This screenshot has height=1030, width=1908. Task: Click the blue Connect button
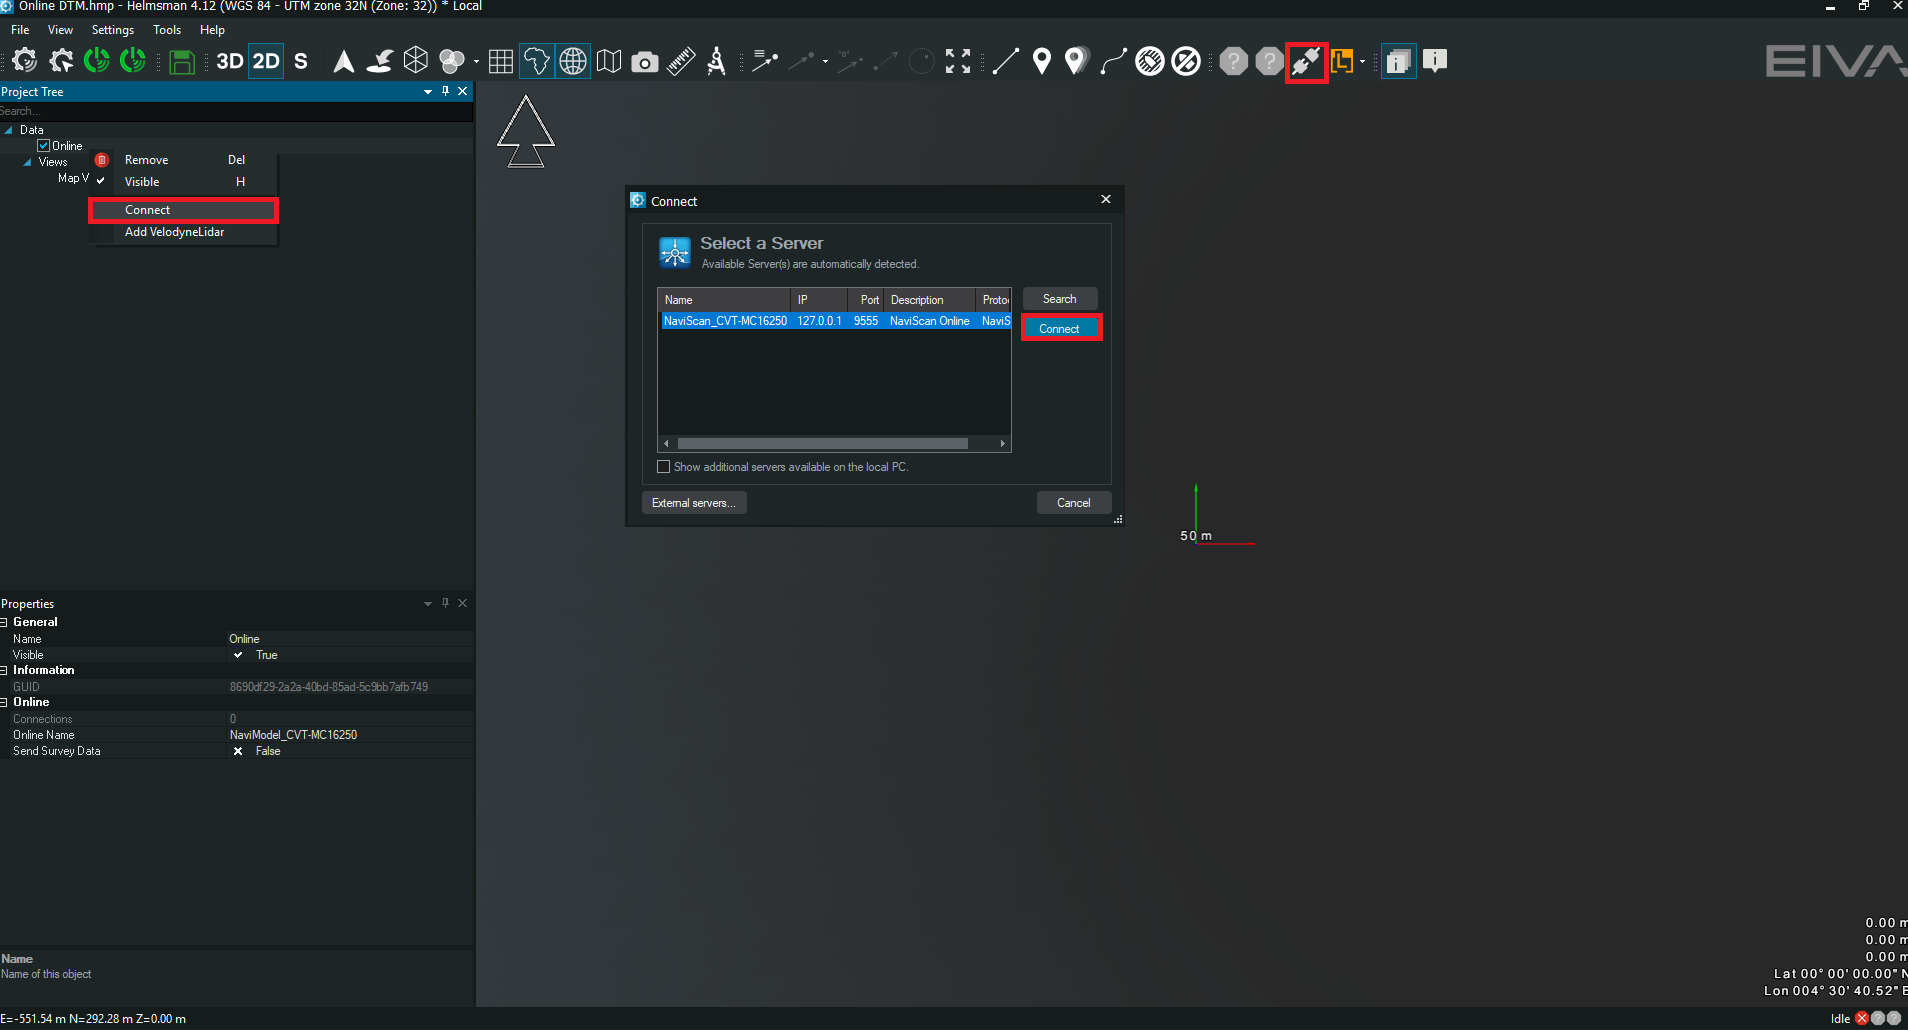coord(1060,329)
